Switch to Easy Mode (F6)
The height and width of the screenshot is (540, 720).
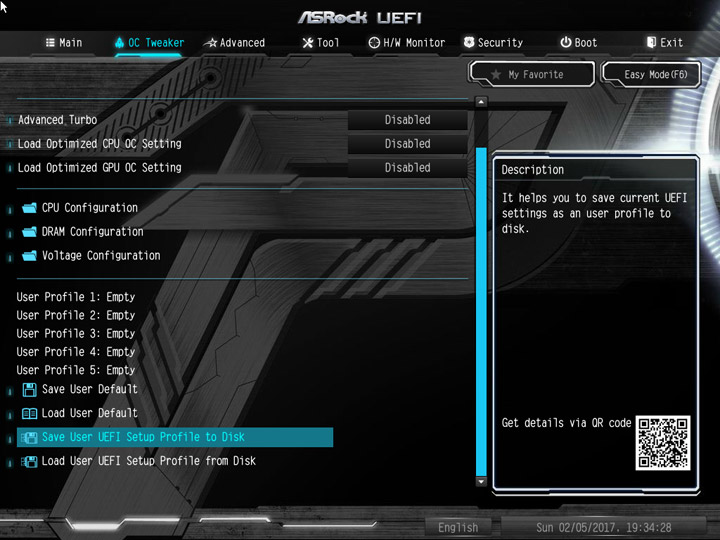(651, 74)
